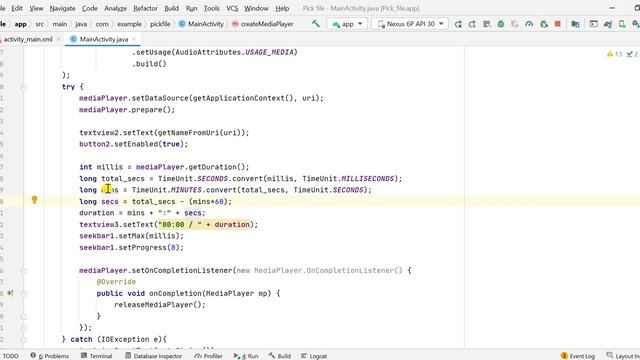Click the pickfile breadcrumb

pos(160,24)
